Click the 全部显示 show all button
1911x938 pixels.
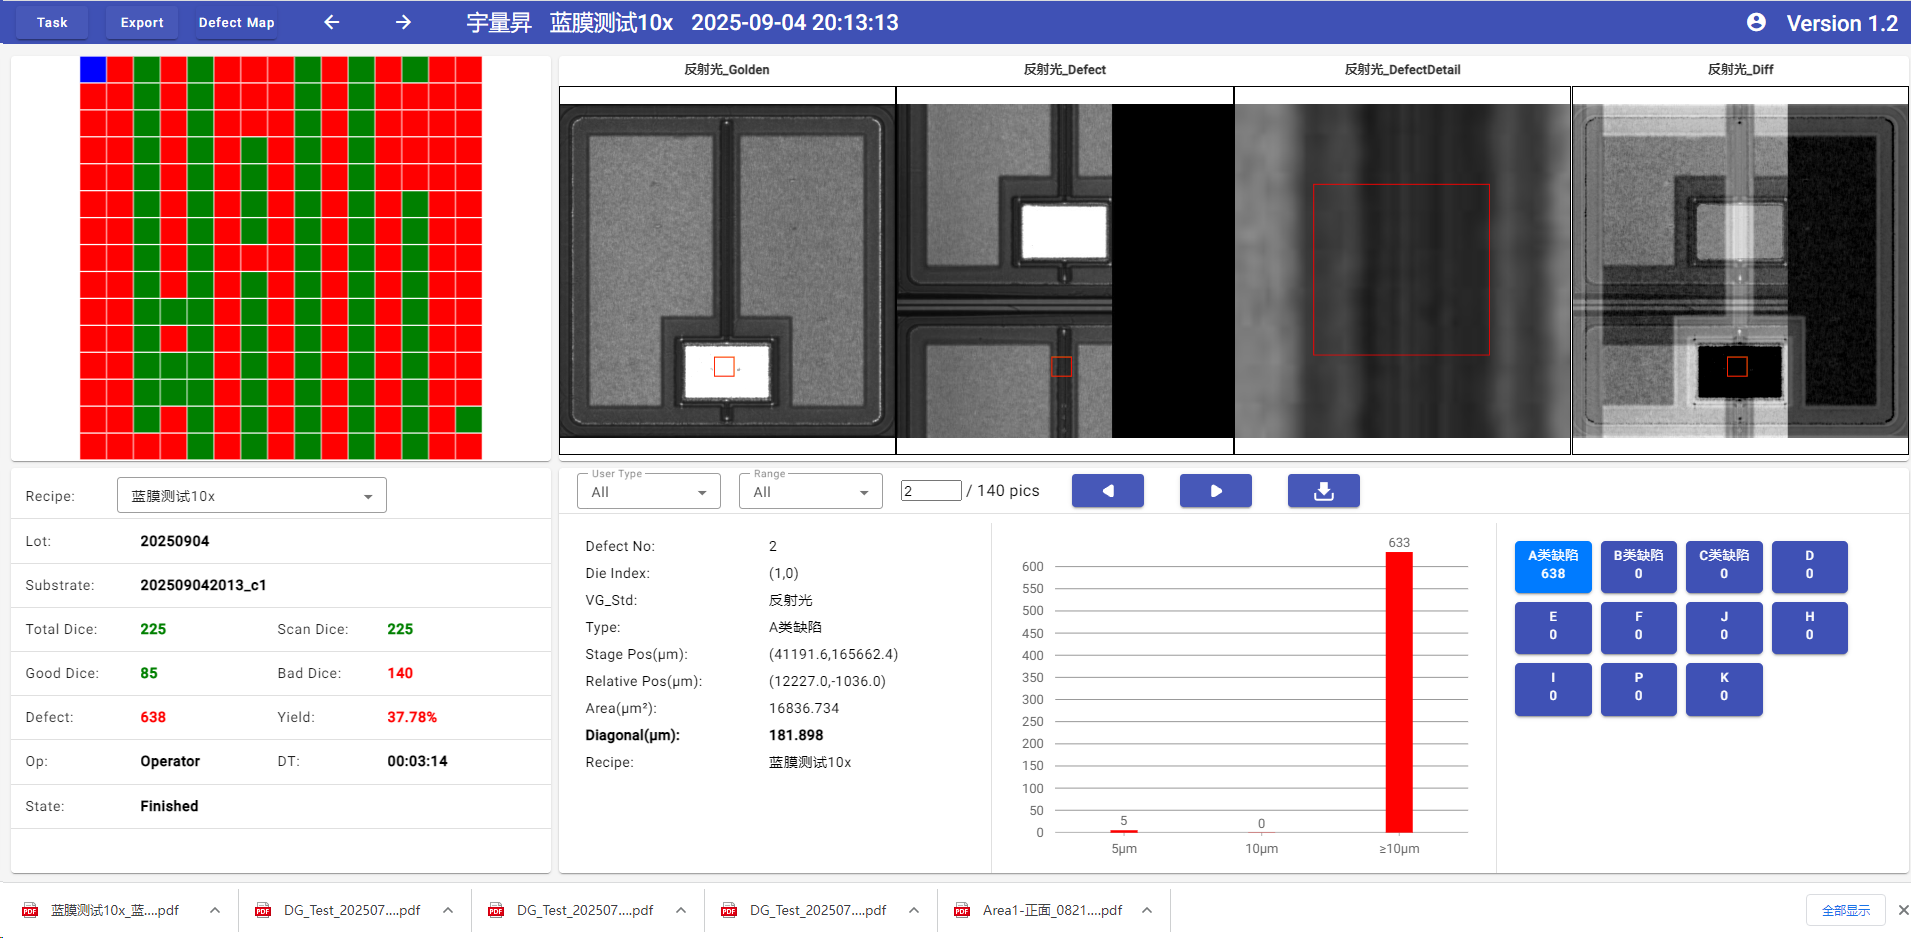point(1845,910)
